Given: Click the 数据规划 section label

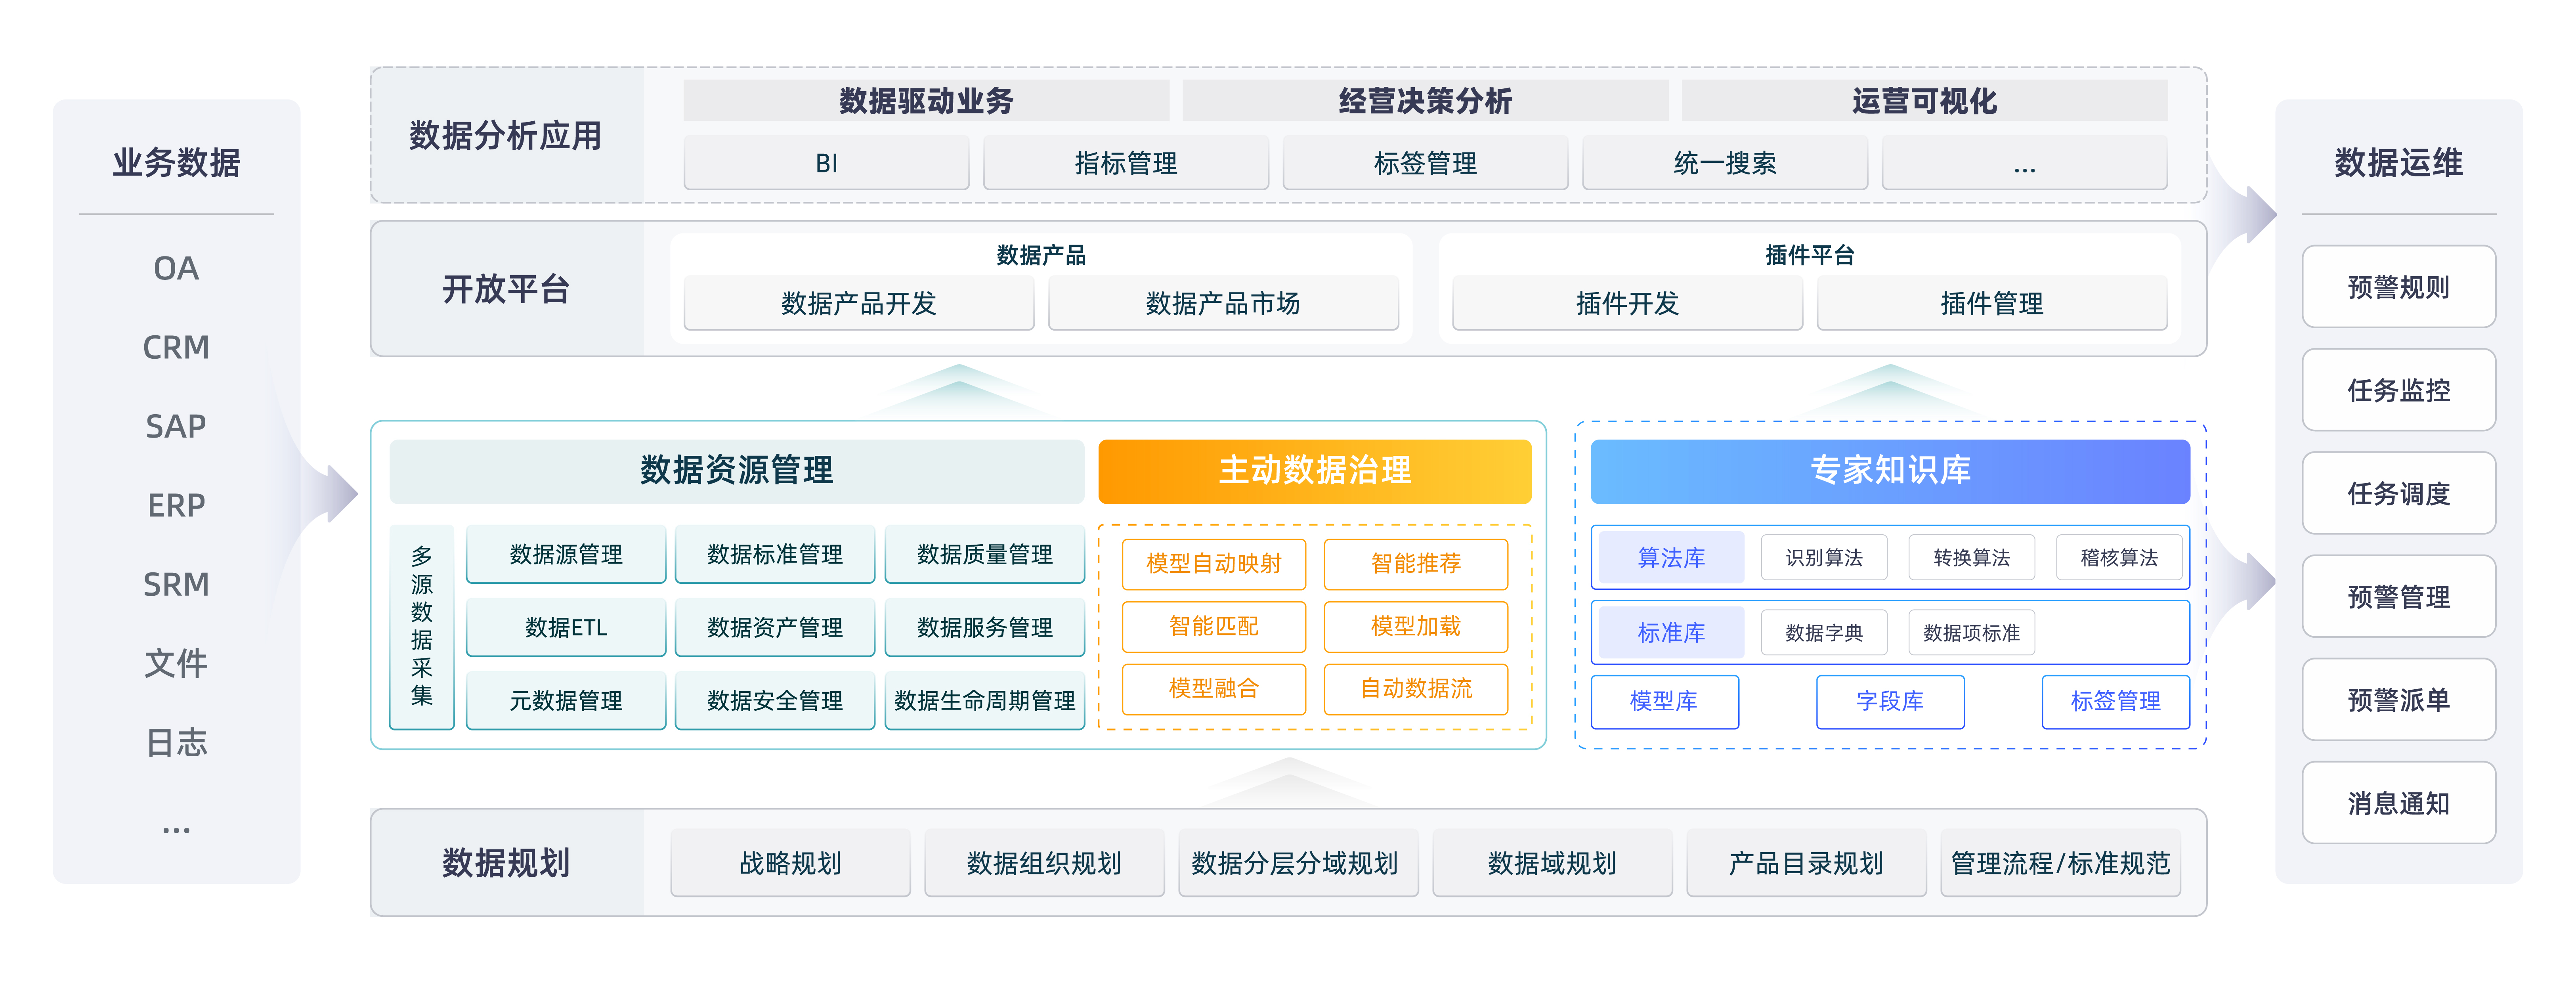Looking at the screenshot, I should [x=506, y=862].
